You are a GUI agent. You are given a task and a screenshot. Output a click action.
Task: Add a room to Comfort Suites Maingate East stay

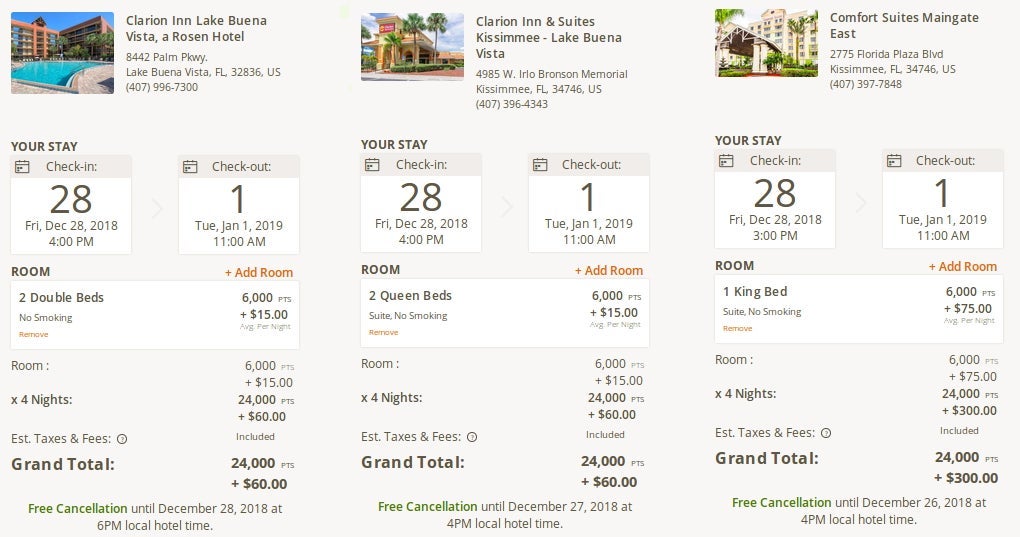[x=963, y=267]
